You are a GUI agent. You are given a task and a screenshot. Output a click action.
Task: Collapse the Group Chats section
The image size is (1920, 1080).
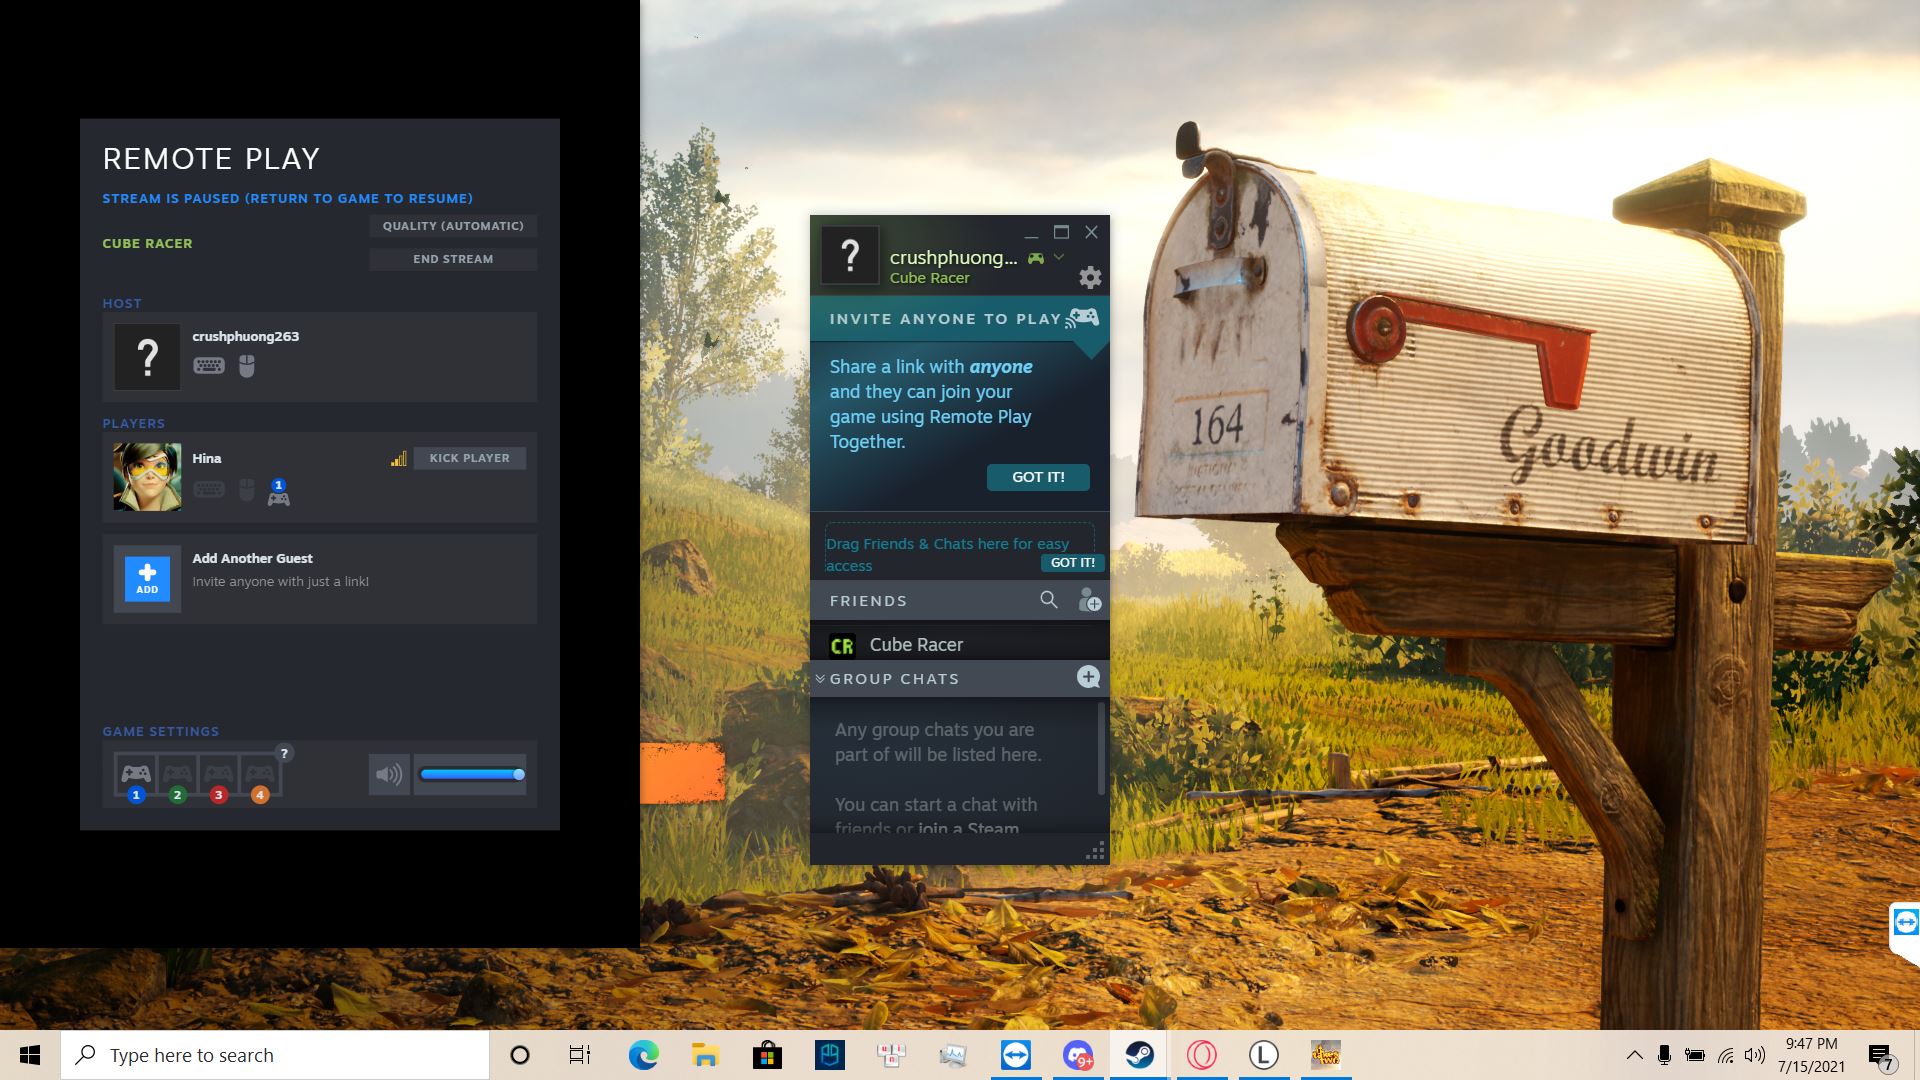pos(820,679)
